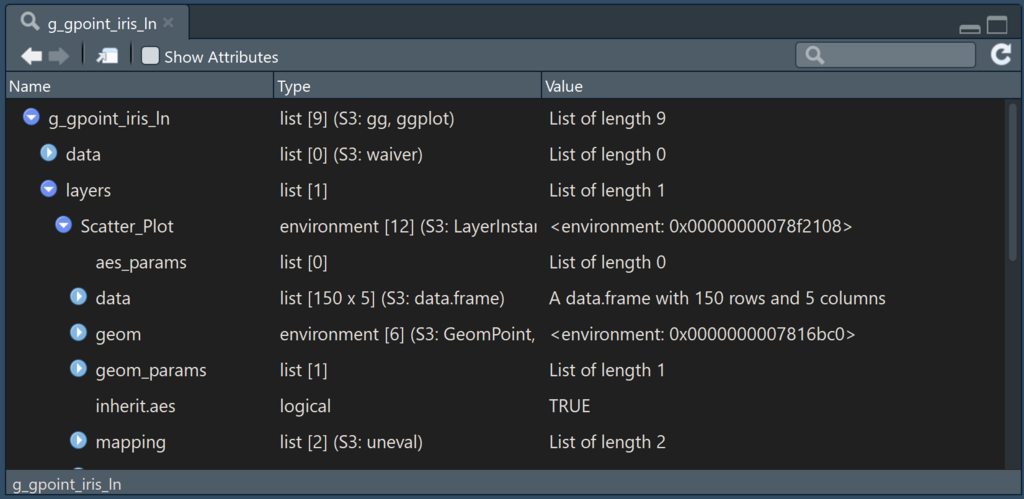
Task: Select the inherit.aes row
Action: click(142, 406)
